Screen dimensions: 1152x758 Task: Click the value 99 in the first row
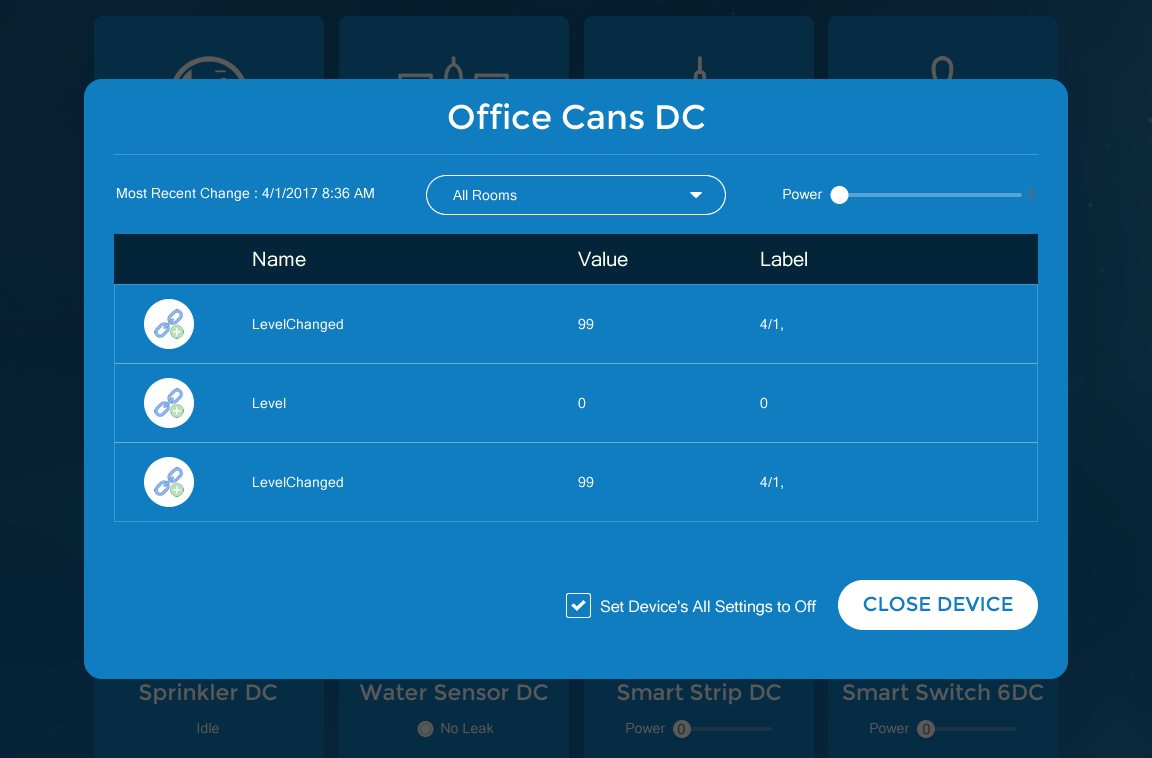(x=586, y=324)
